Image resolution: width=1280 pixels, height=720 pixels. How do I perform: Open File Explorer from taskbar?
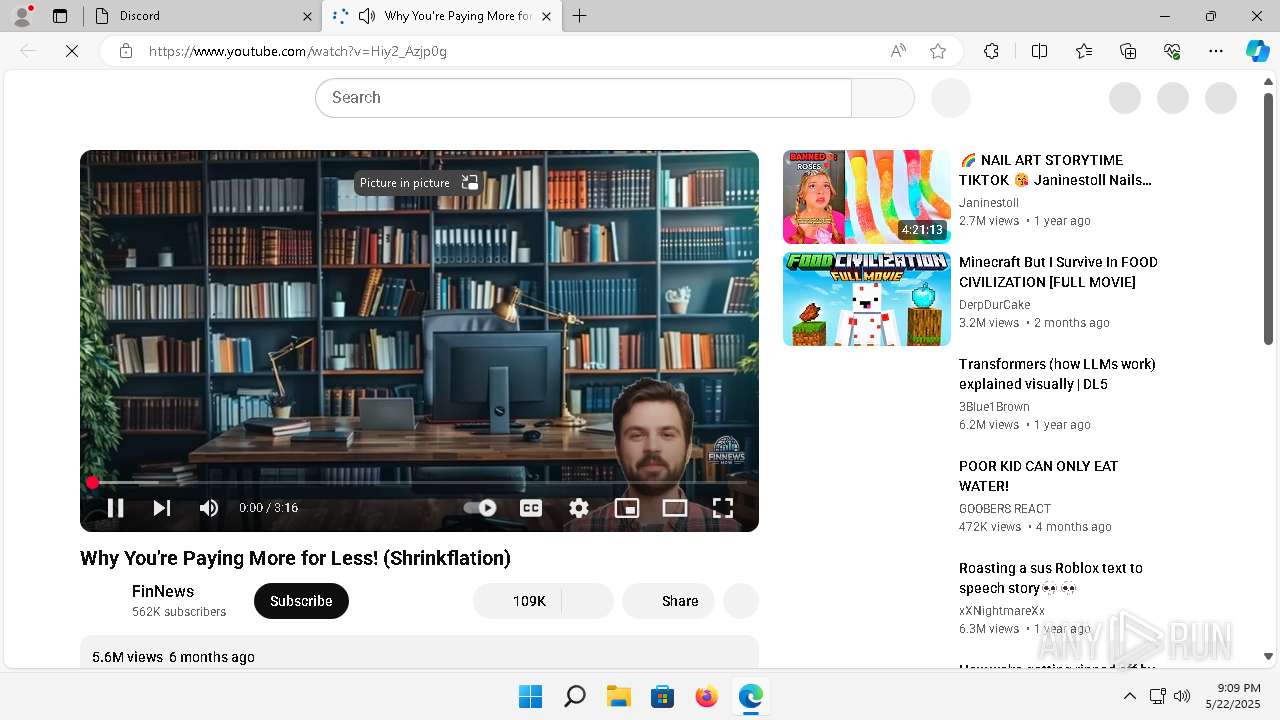click(x=619, y=696)
